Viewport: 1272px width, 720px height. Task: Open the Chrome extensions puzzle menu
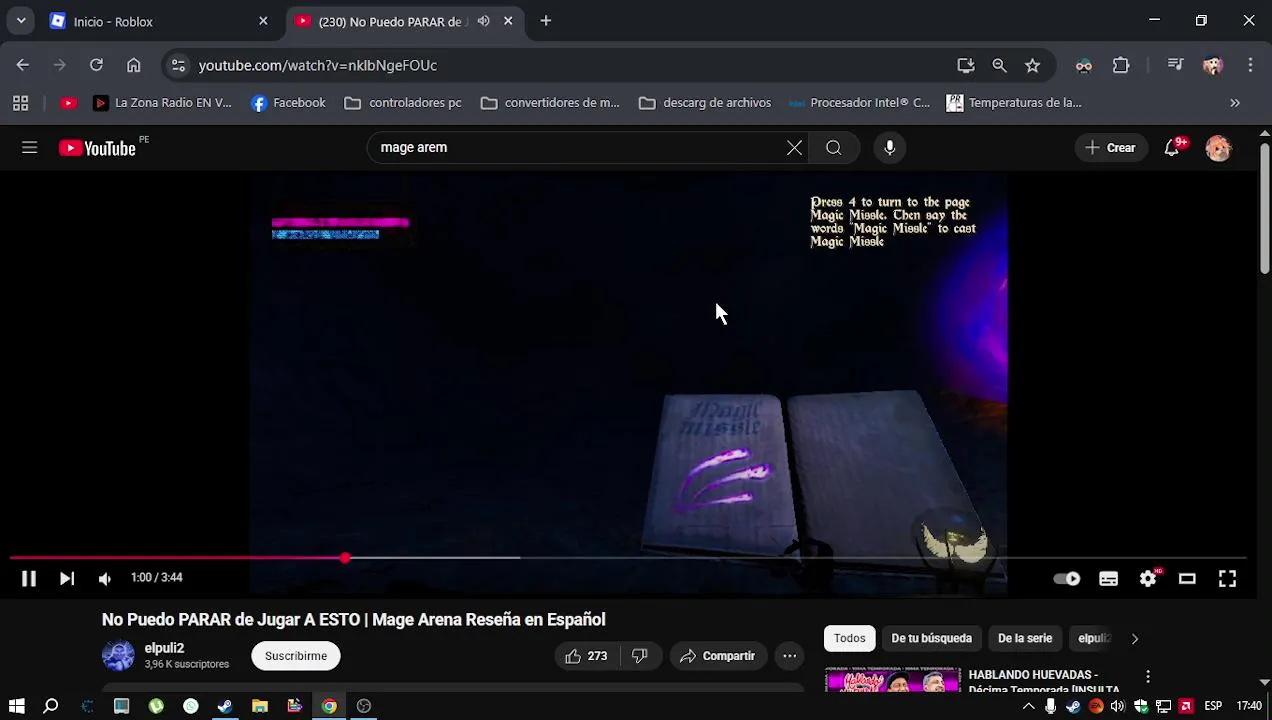pos(1121,65)
